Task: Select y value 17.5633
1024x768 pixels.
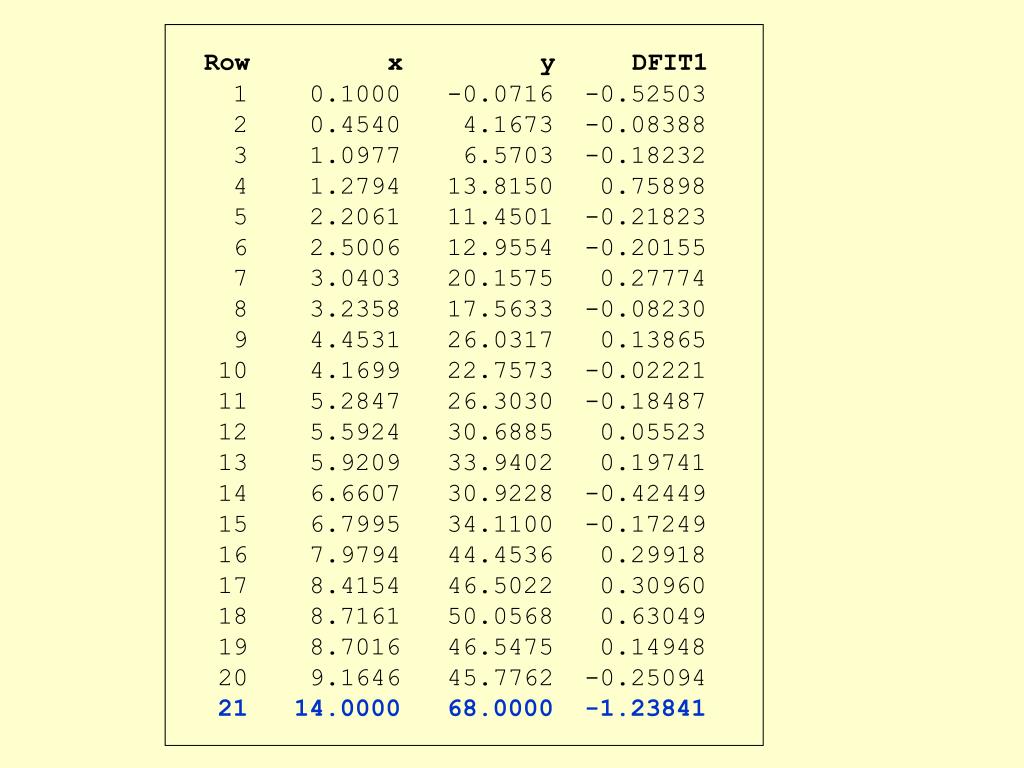Action: (500, 309)
